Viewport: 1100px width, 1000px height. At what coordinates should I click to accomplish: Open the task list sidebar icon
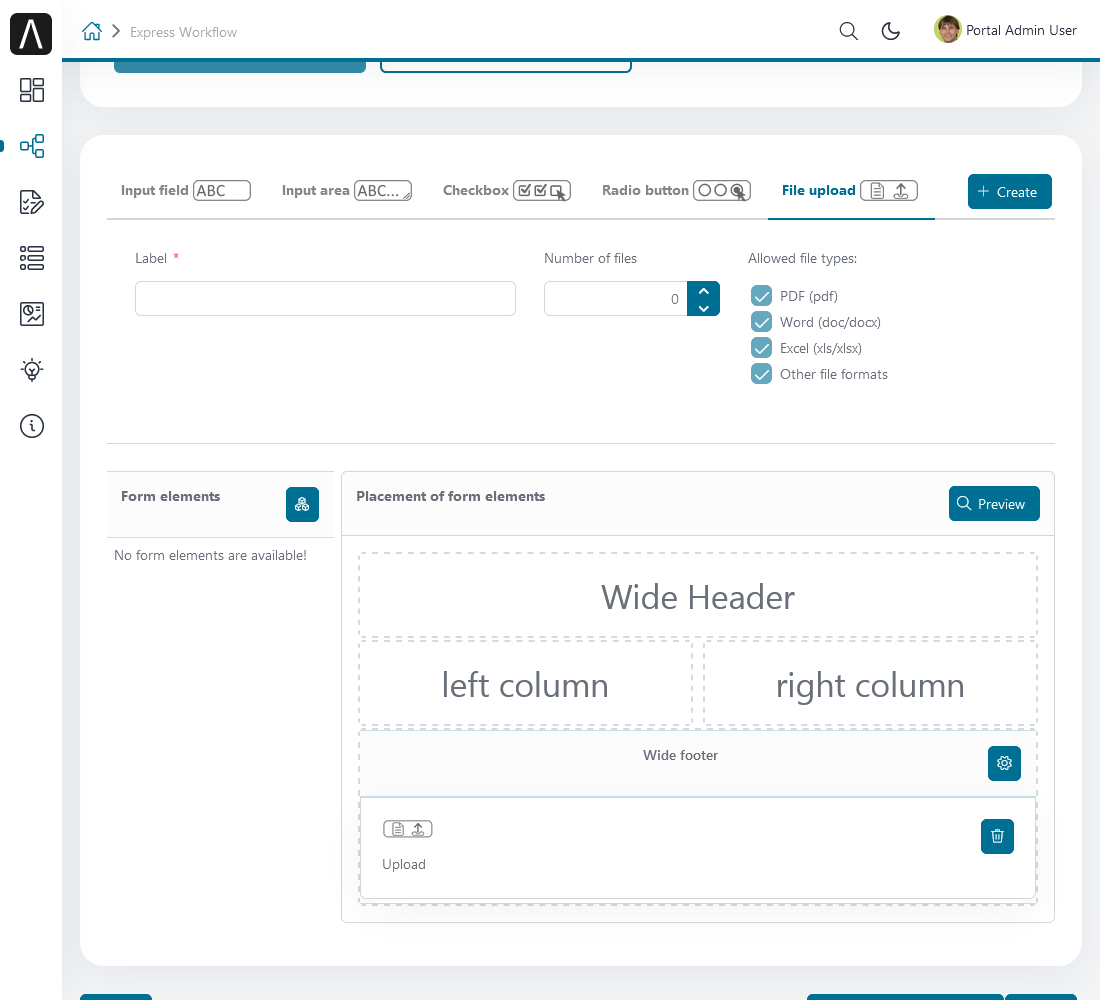[32, 258]
